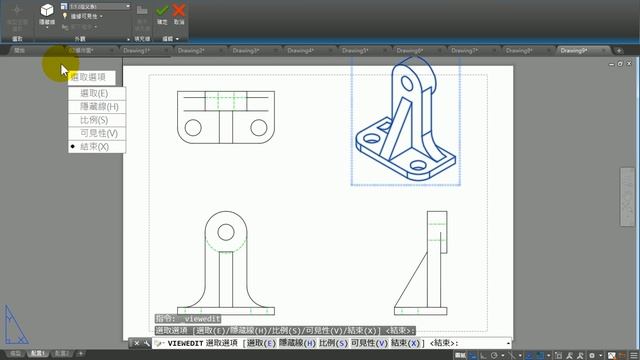Screen dimensions: 640x360
Task: Switch to the 配置2 layout tab
Action: (61, 353)
